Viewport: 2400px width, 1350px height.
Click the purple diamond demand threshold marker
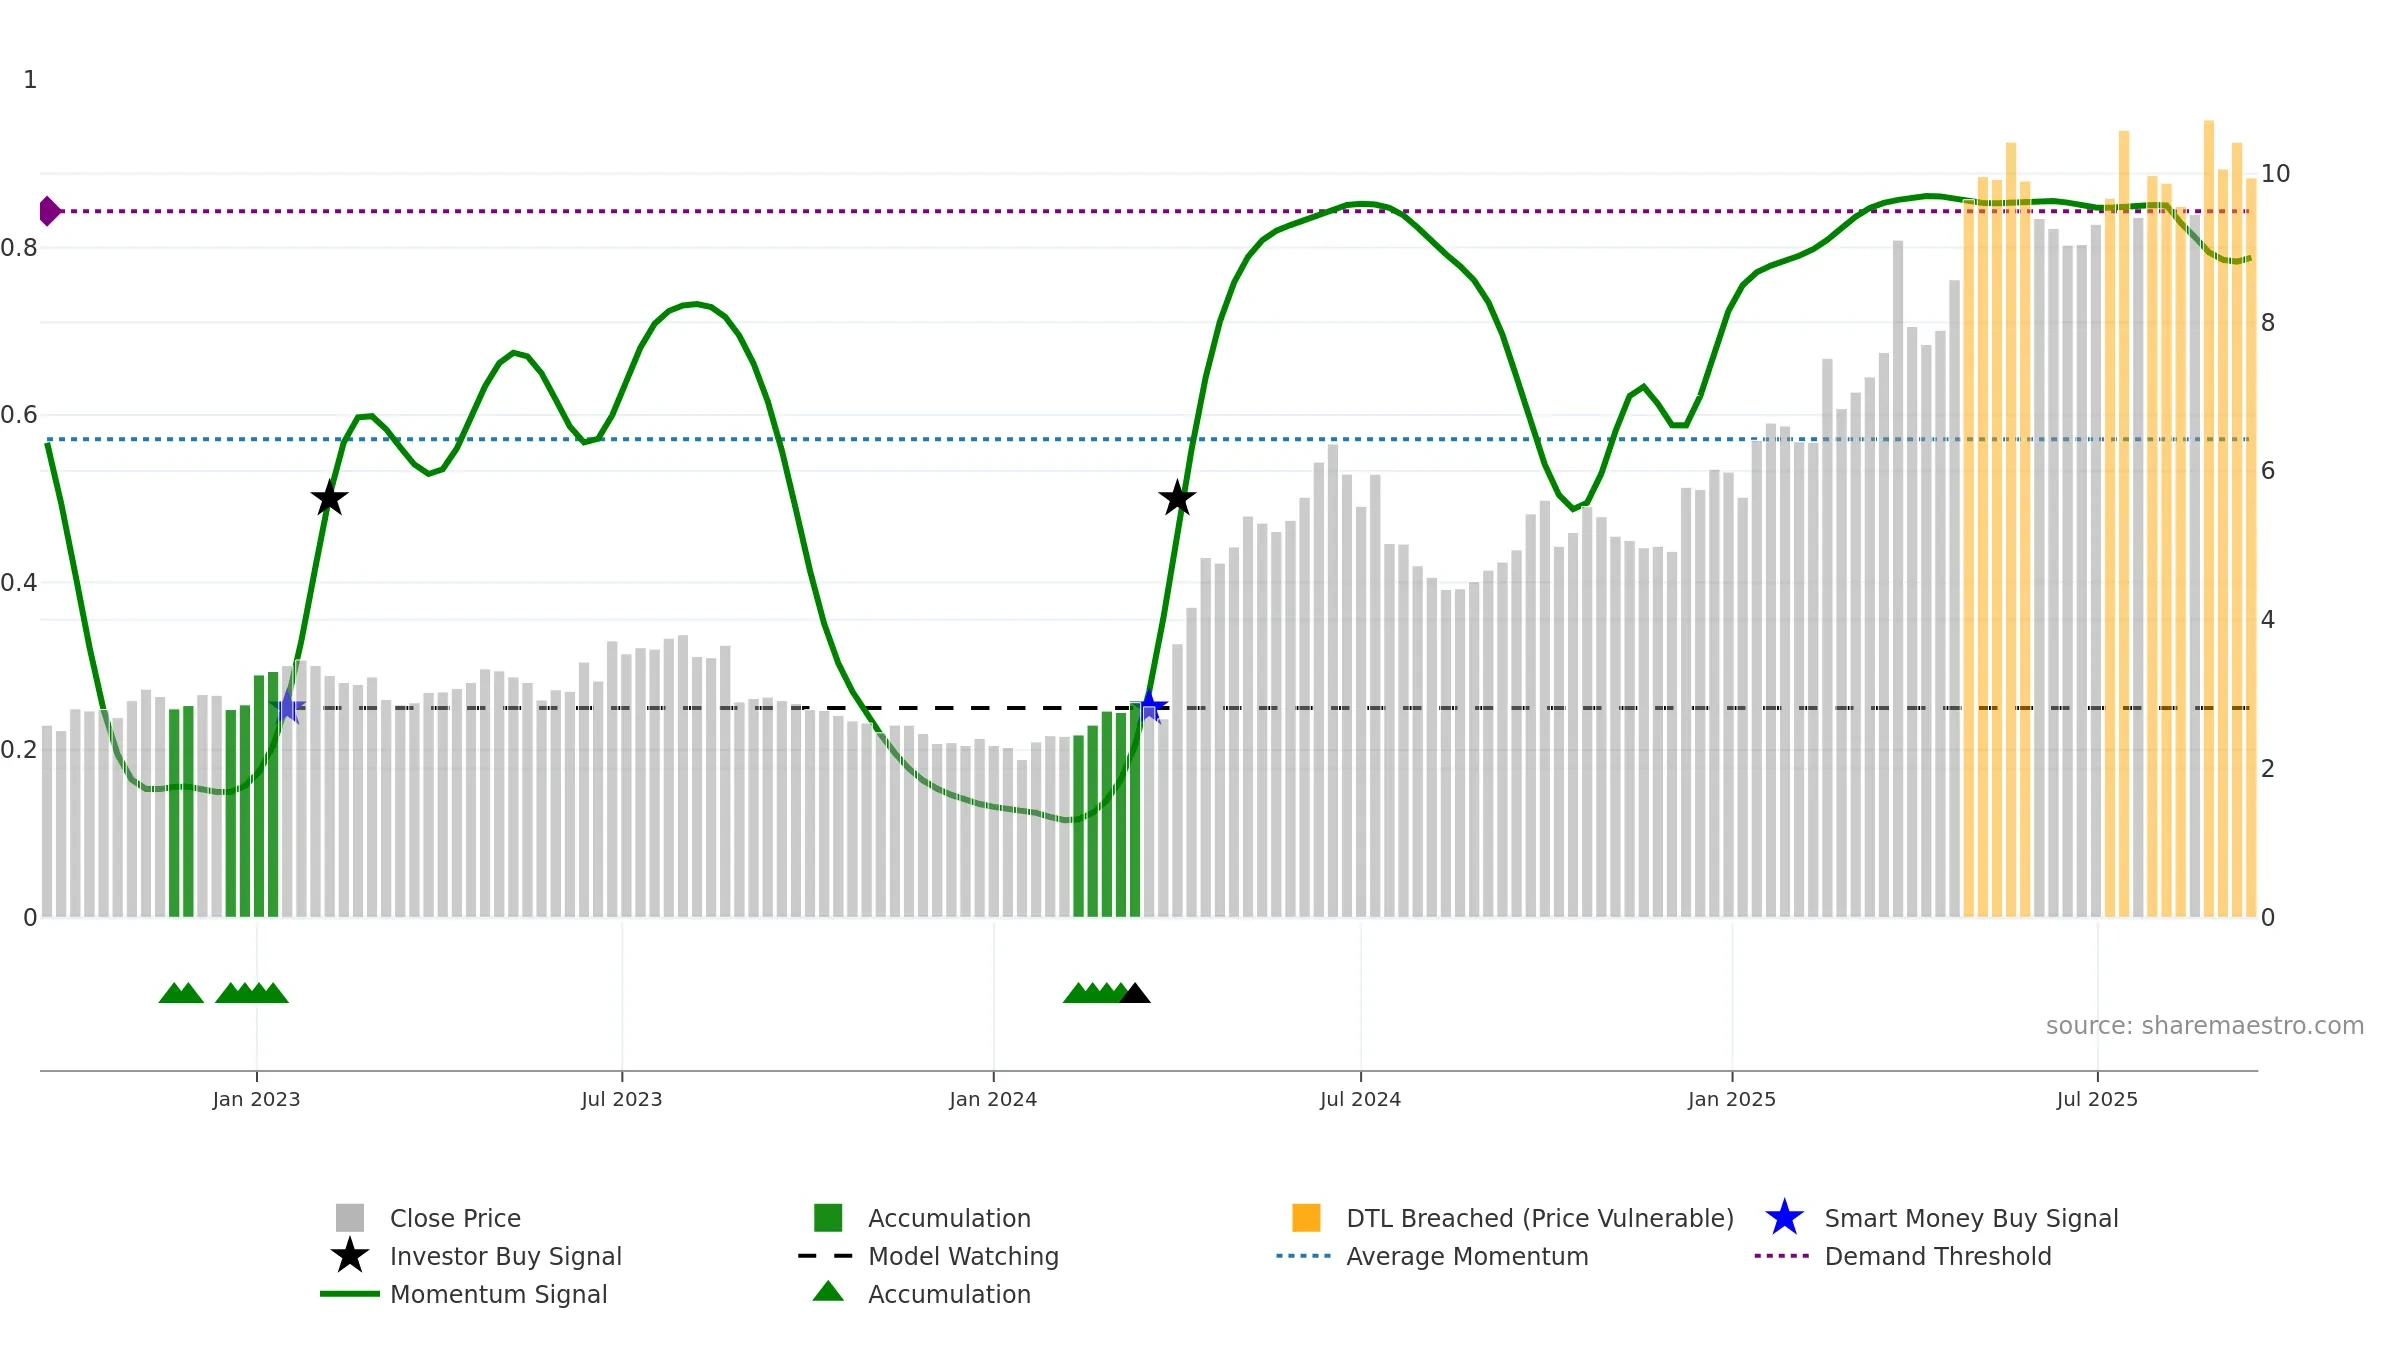point(49,211)
